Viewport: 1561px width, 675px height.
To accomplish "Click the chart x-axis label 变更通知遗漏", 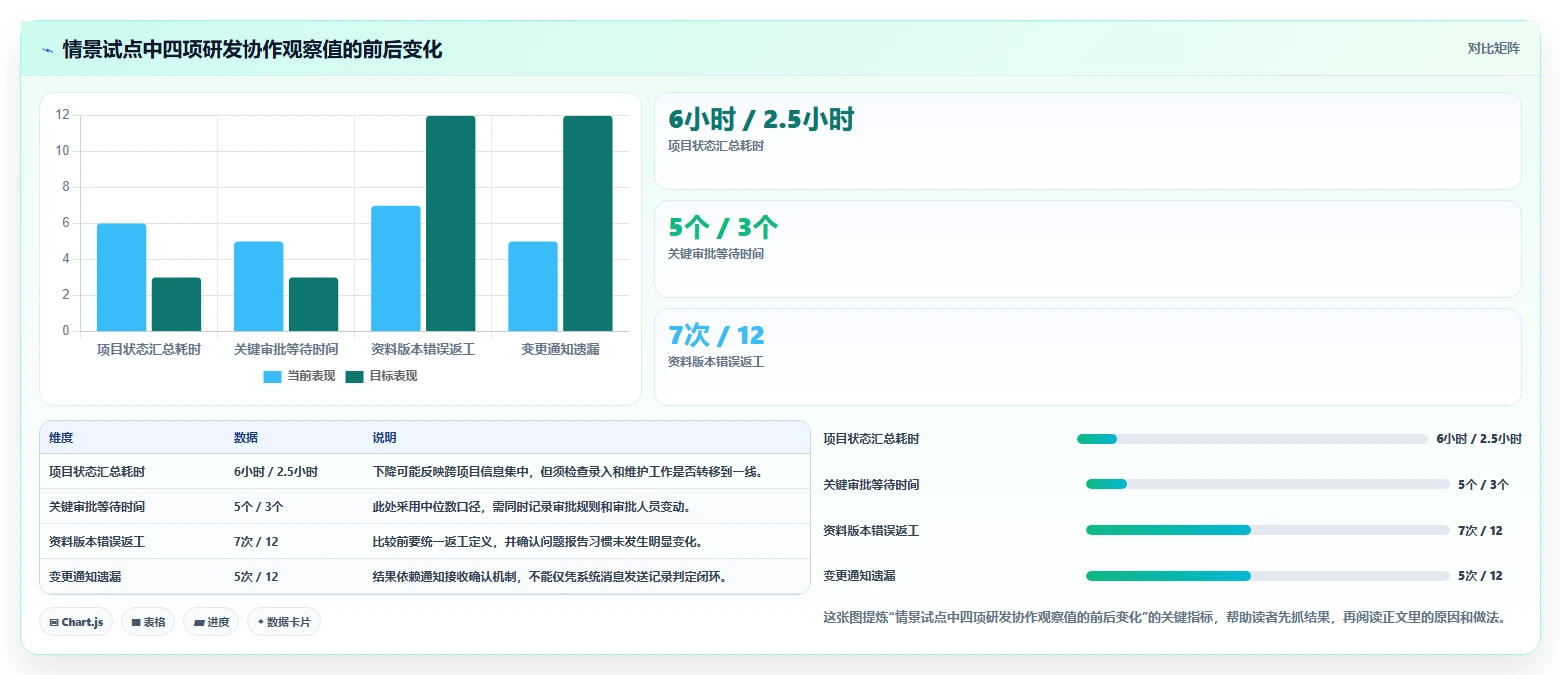I will point(560,349).
